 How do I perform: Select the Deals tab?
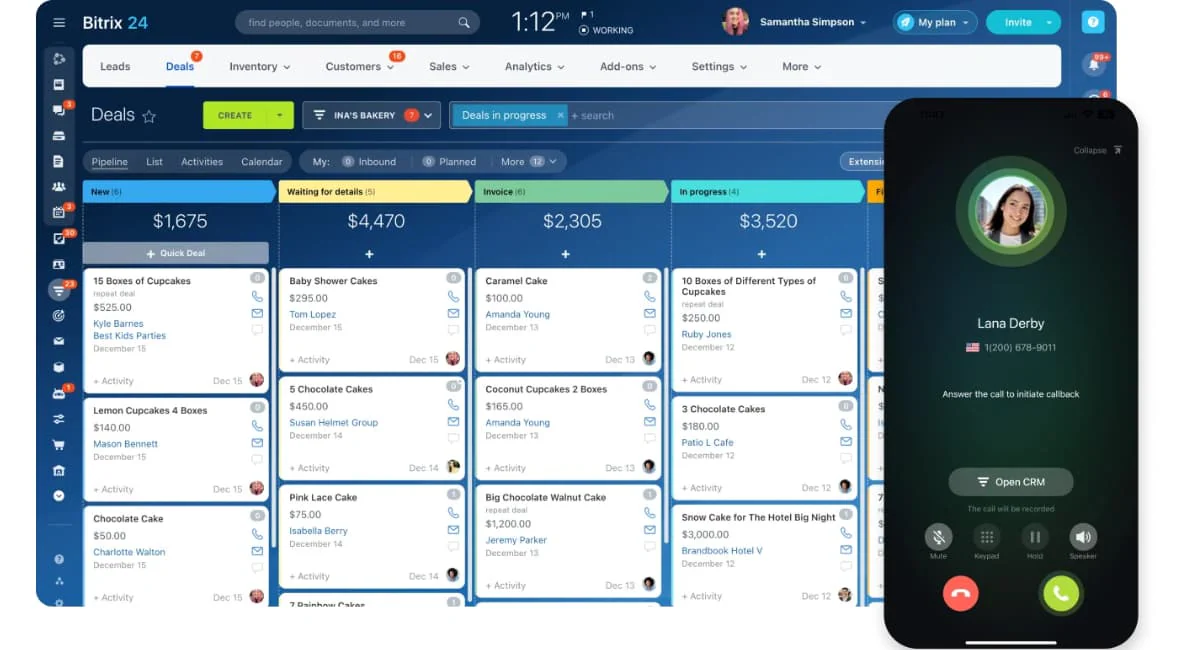pyautogui.click(x=180, y=67)
